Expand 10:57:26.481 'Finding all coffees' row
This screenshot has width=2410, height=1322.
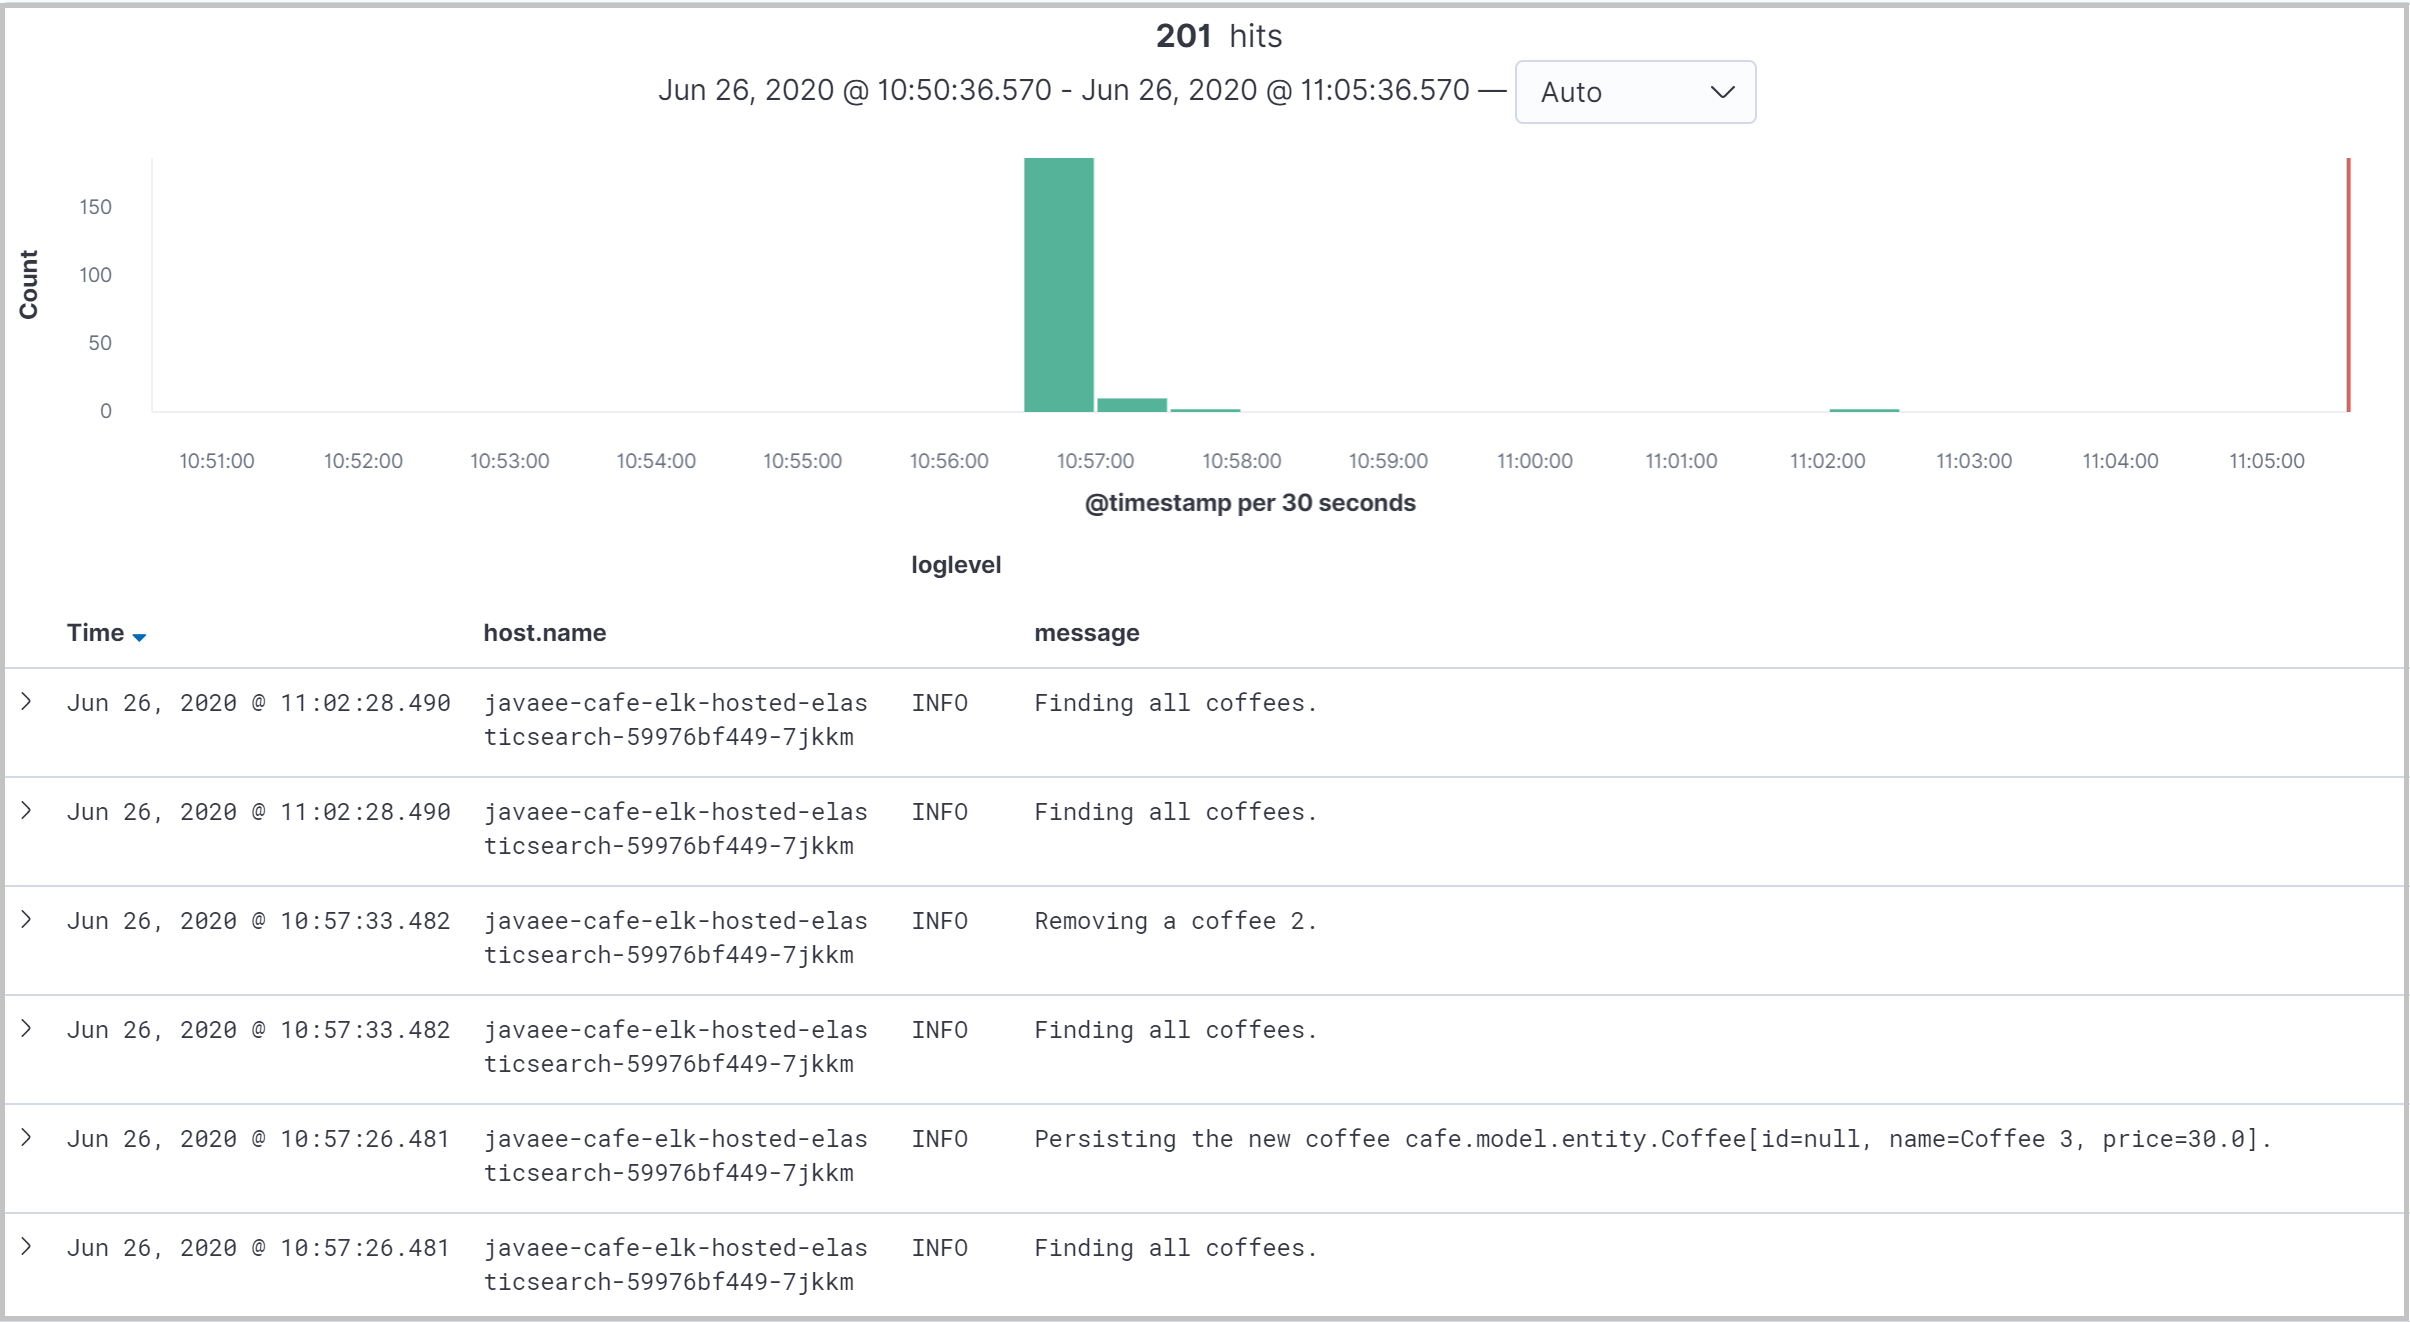[27, 1247]
